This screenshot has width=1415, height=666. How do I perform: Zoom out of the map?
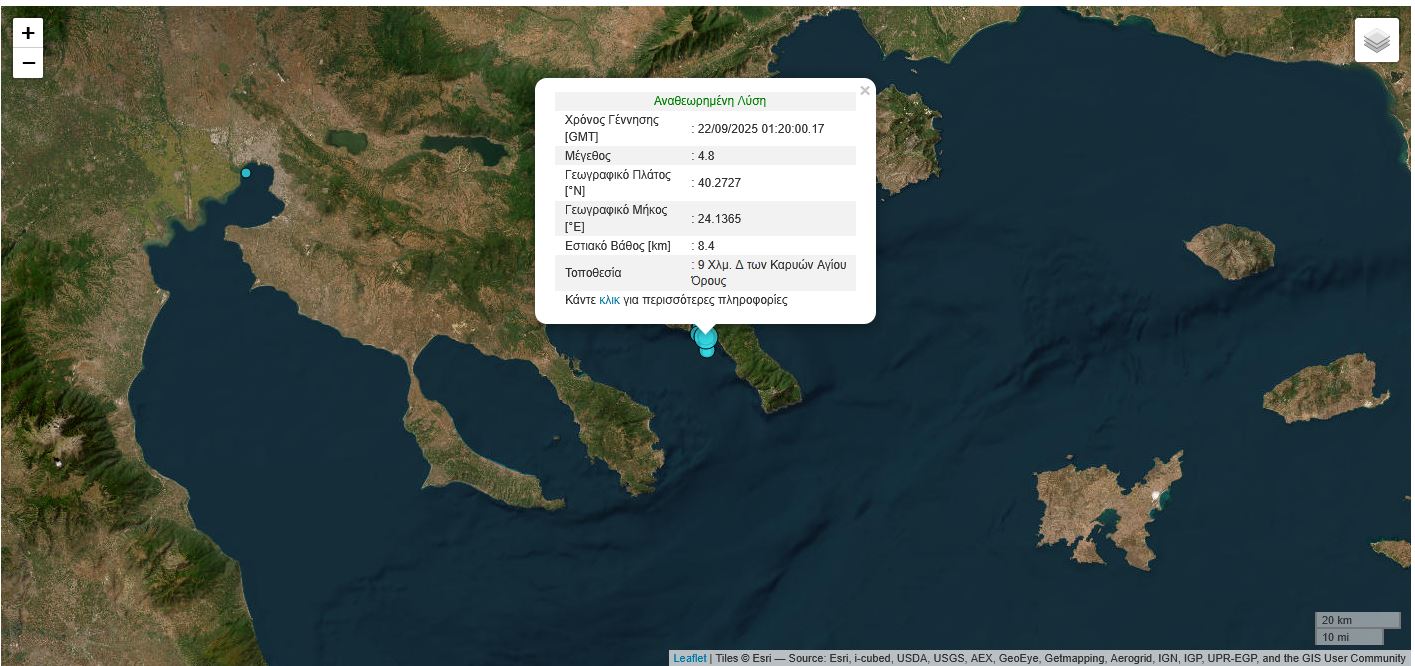tap(28, 63)
